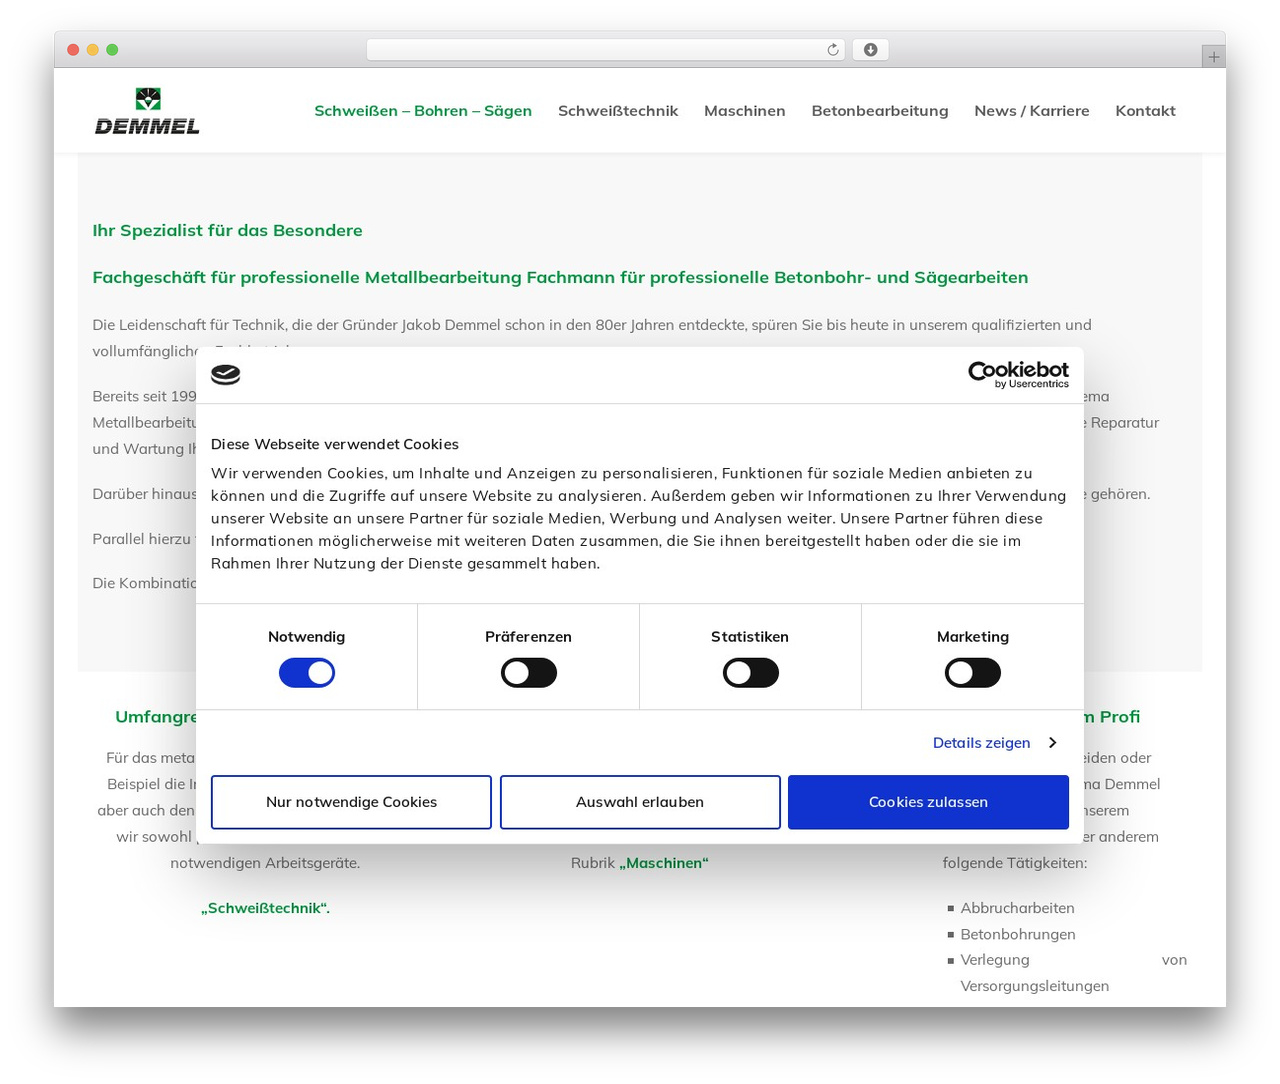Select Abbrucharbeiten list entry

click(1017, 908)
